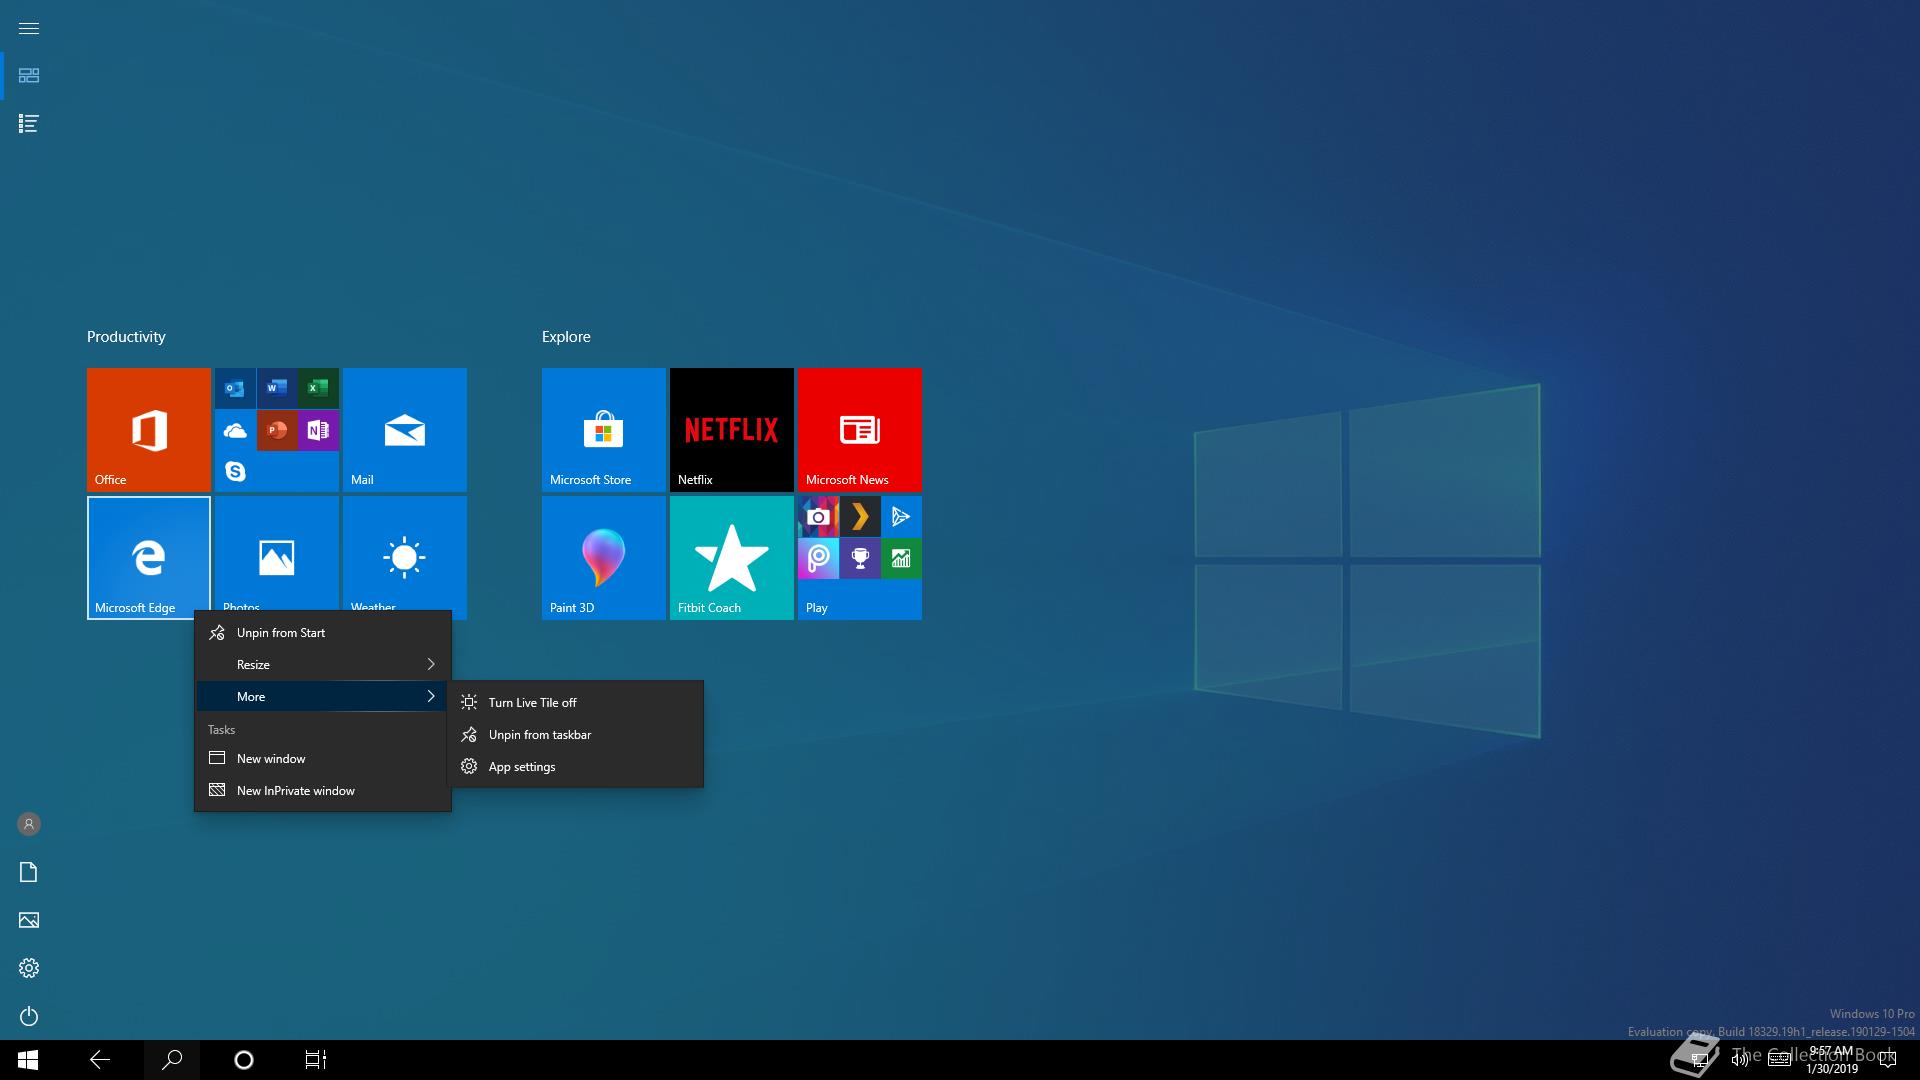Viewport: 1920px width, 1080px height.
Task: Click the Explore group heading
Action: (x=566, y=337)
